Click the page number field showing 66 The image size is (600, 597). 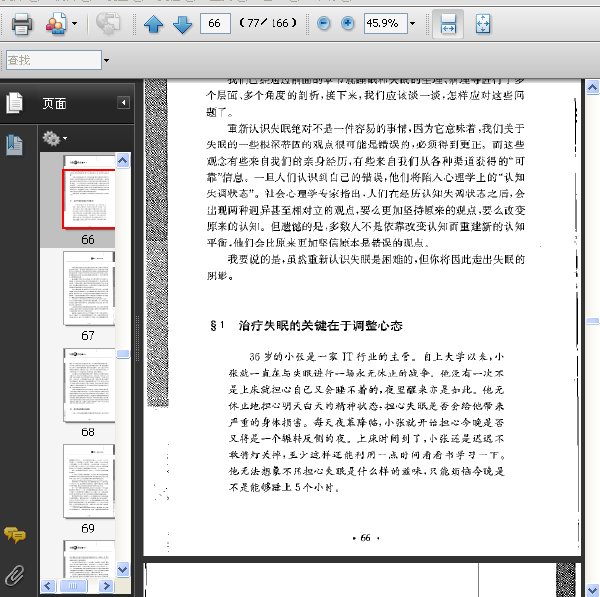pos(215,23)
